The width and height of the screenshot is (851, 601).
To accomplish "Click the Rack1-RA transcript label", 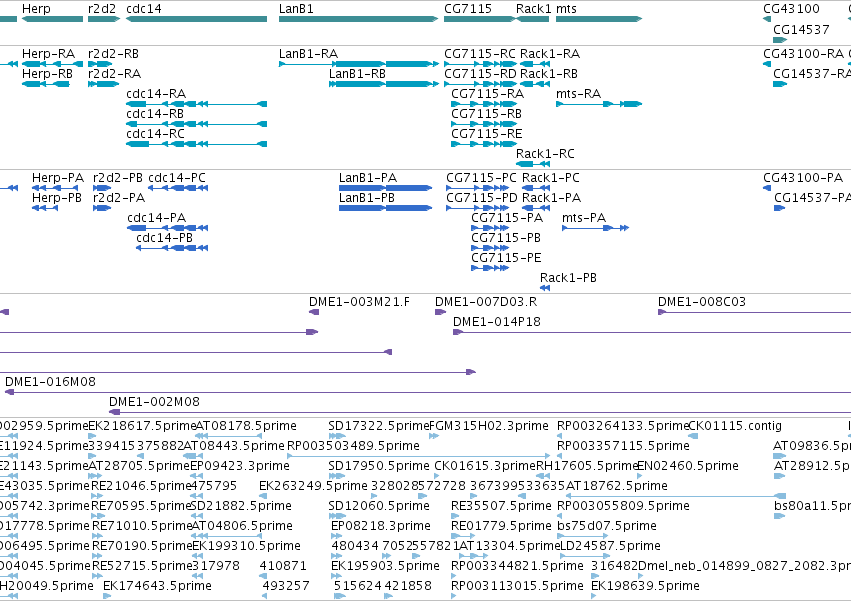I will pos(550,54).
